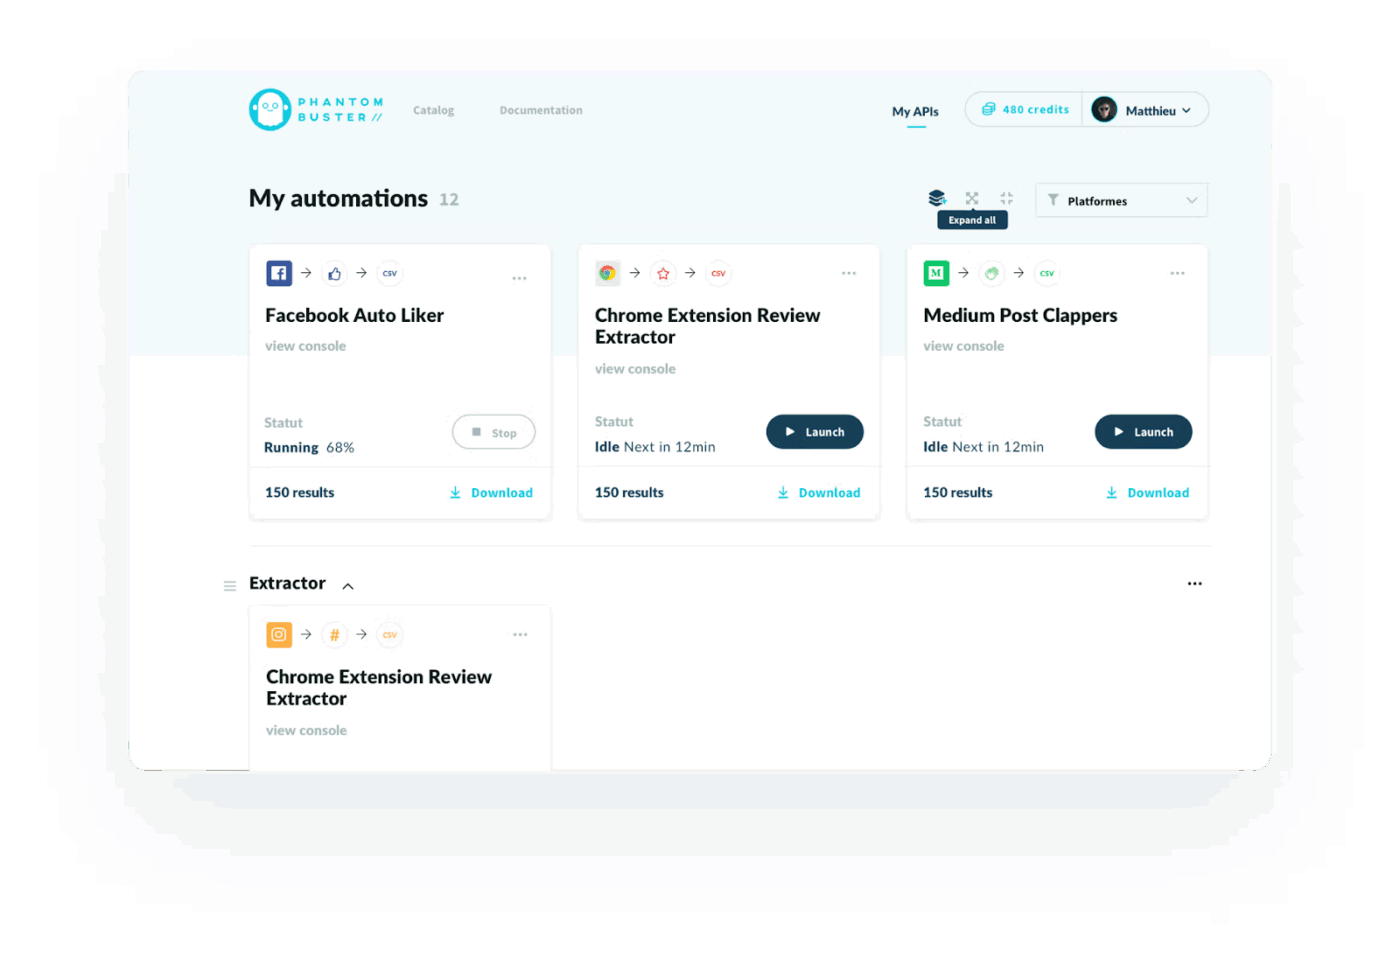The image size is (1400, 957).
Task: Open the Platformes filter dropdown
Action: tap(1120, 200)
